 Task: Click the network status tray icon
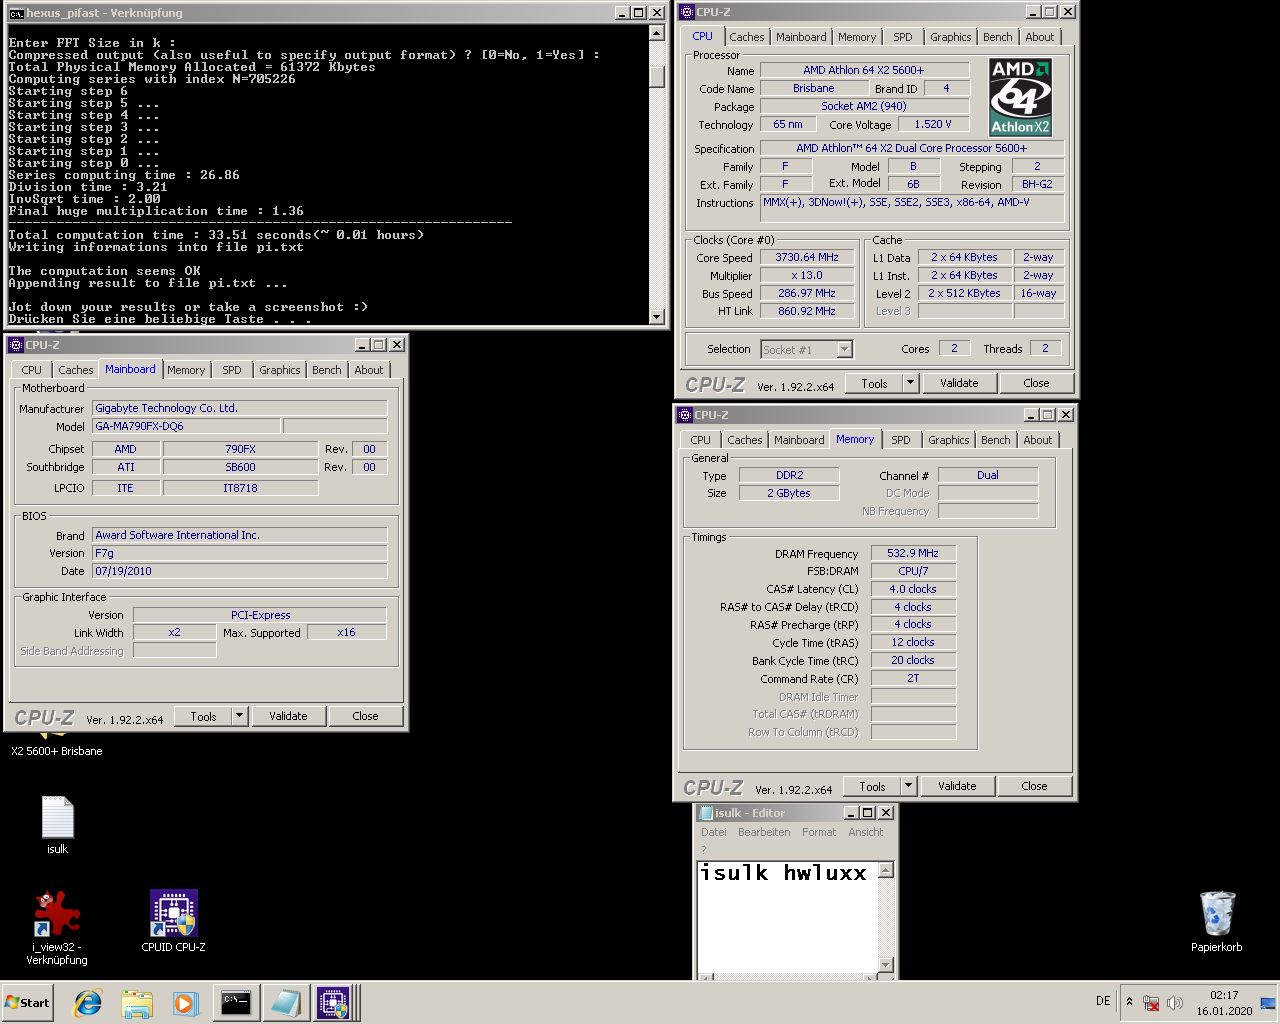1151,1003
